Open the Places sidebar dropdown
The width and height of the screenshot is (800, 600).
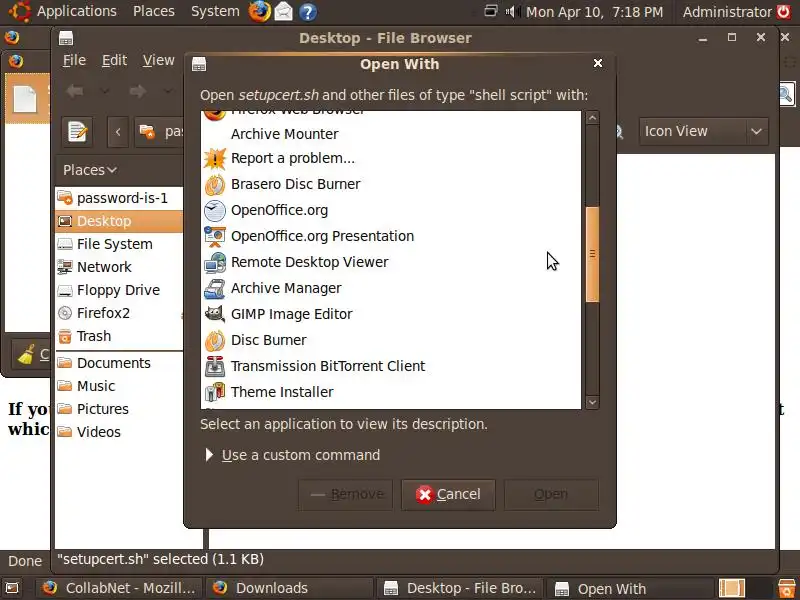pyautogui.click(x=90, y=170)
